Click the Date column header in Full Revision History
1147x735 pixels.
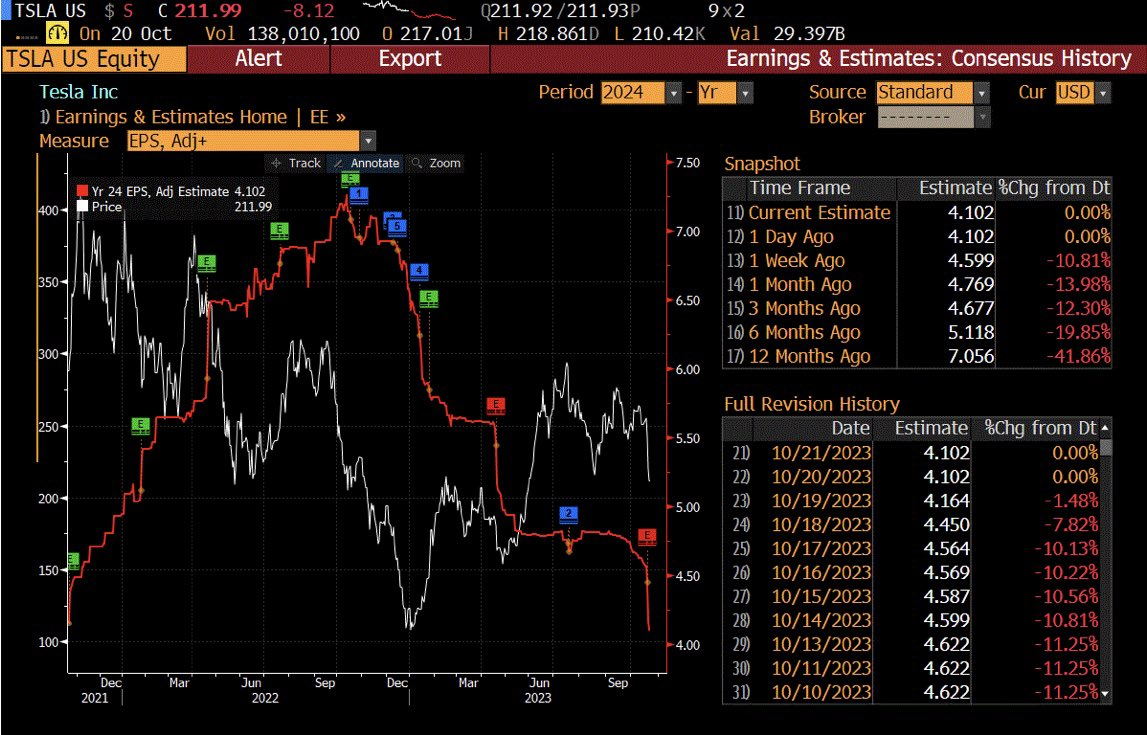pos(850,429)
